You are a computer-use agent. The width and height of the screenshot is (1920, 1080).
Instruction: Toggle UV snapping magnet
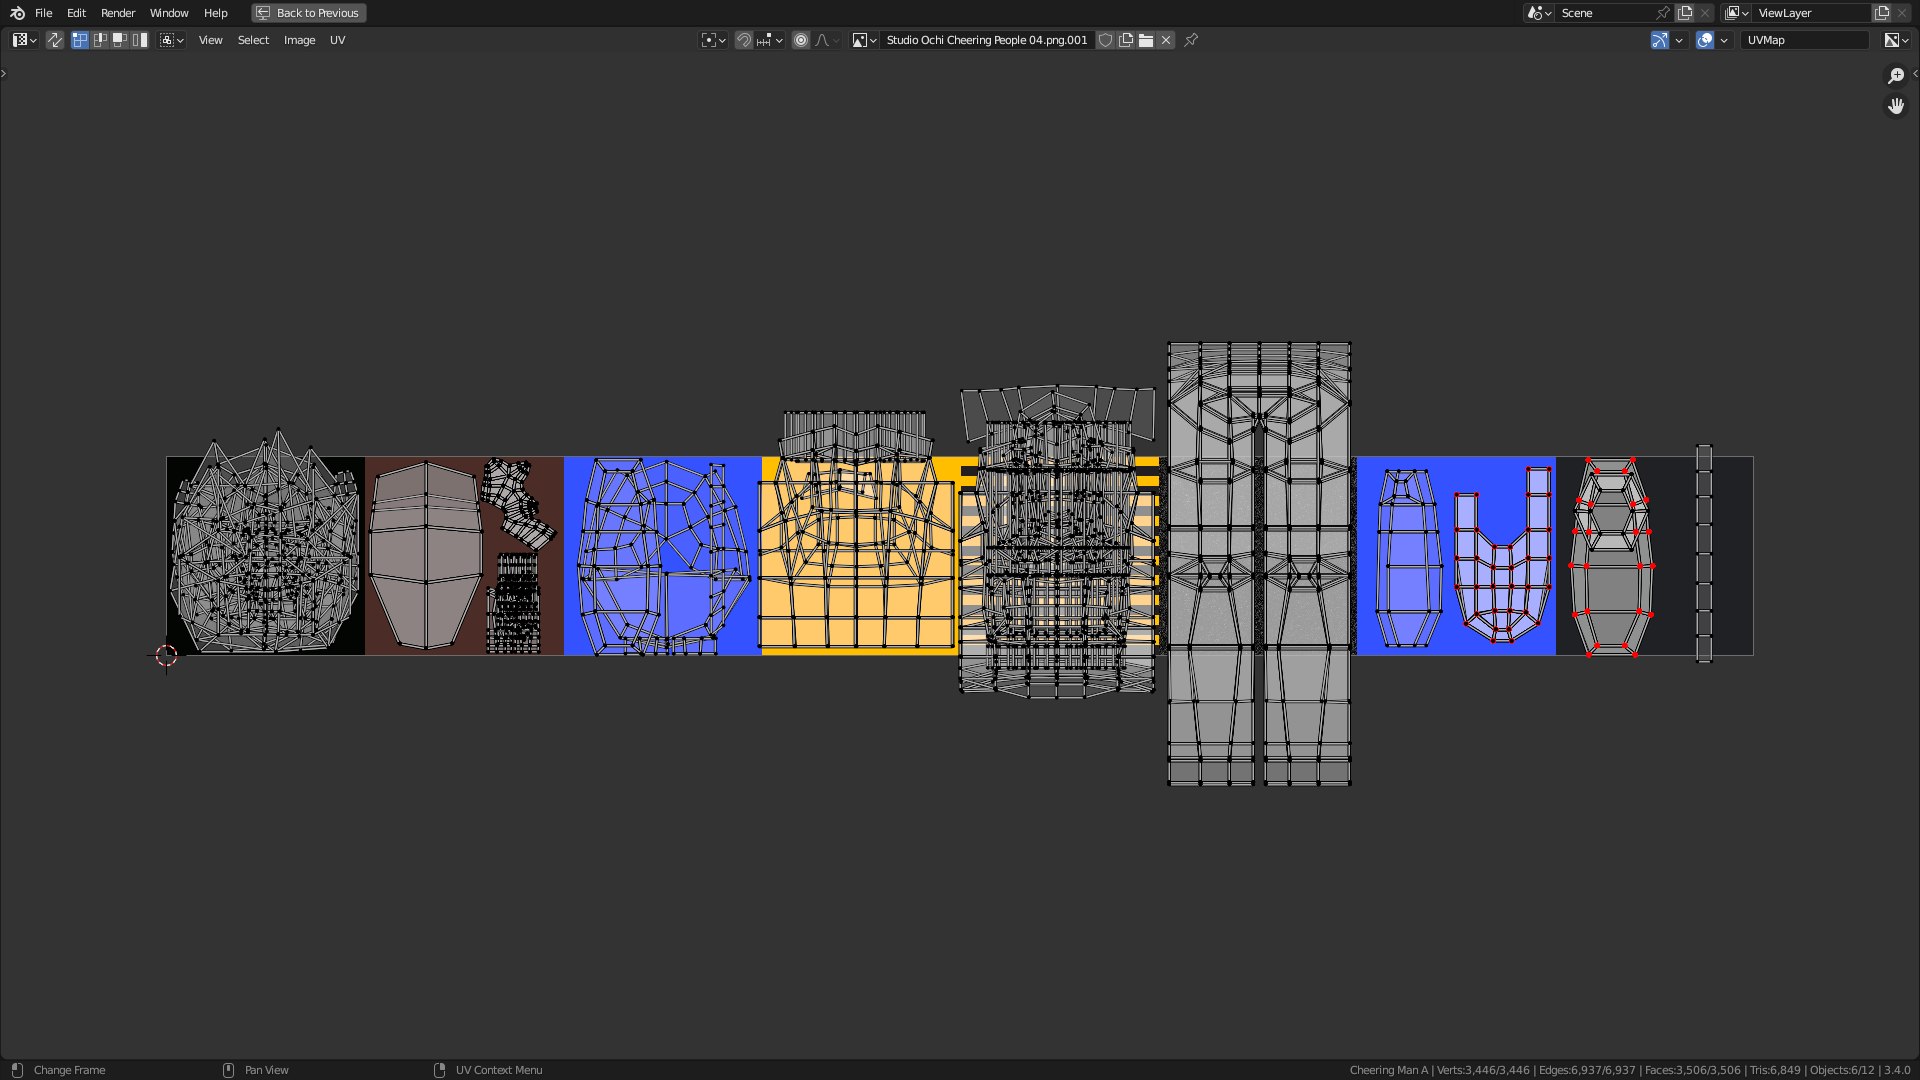(x=744, y=40)
